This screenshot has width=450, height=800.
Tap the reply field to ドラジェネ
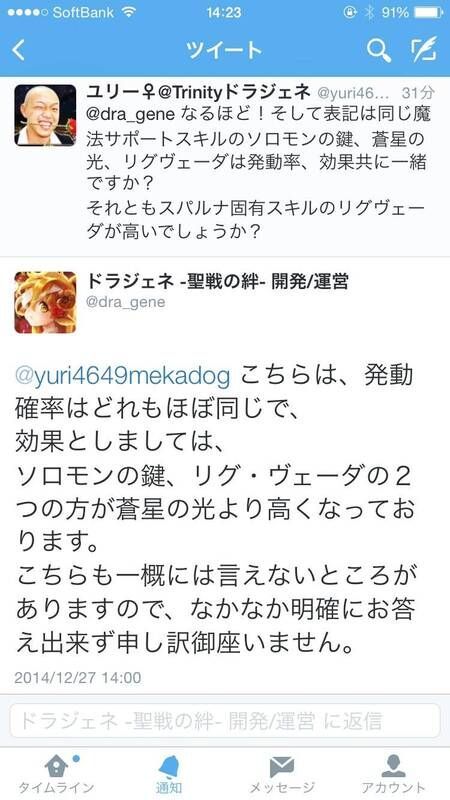pos(225,720)
